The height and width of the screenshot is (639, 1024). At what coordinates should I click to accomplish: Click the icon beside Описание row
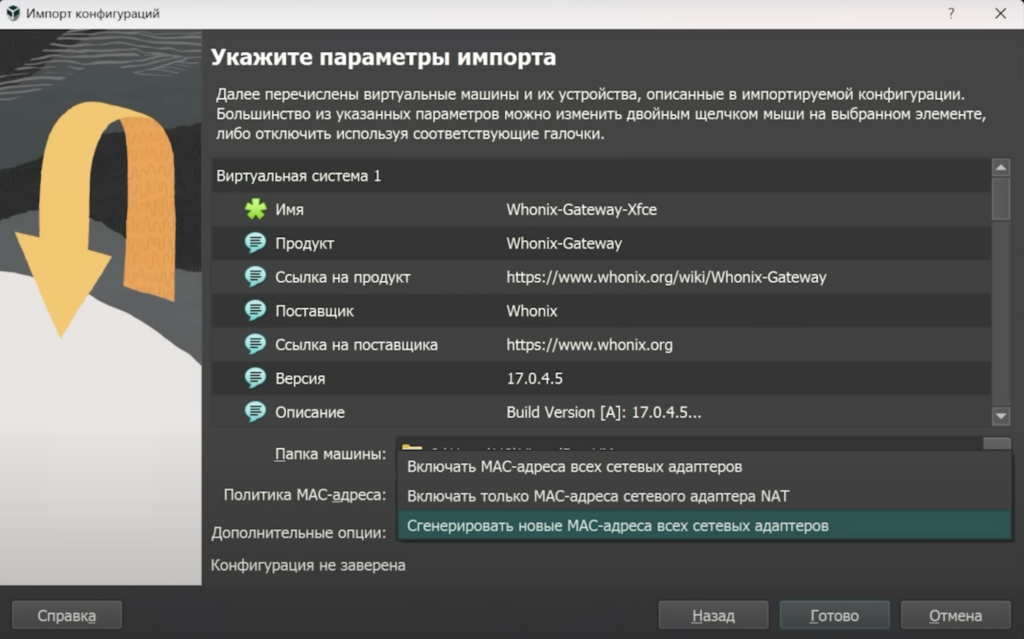pyautogui.click(x=256, y=412)
